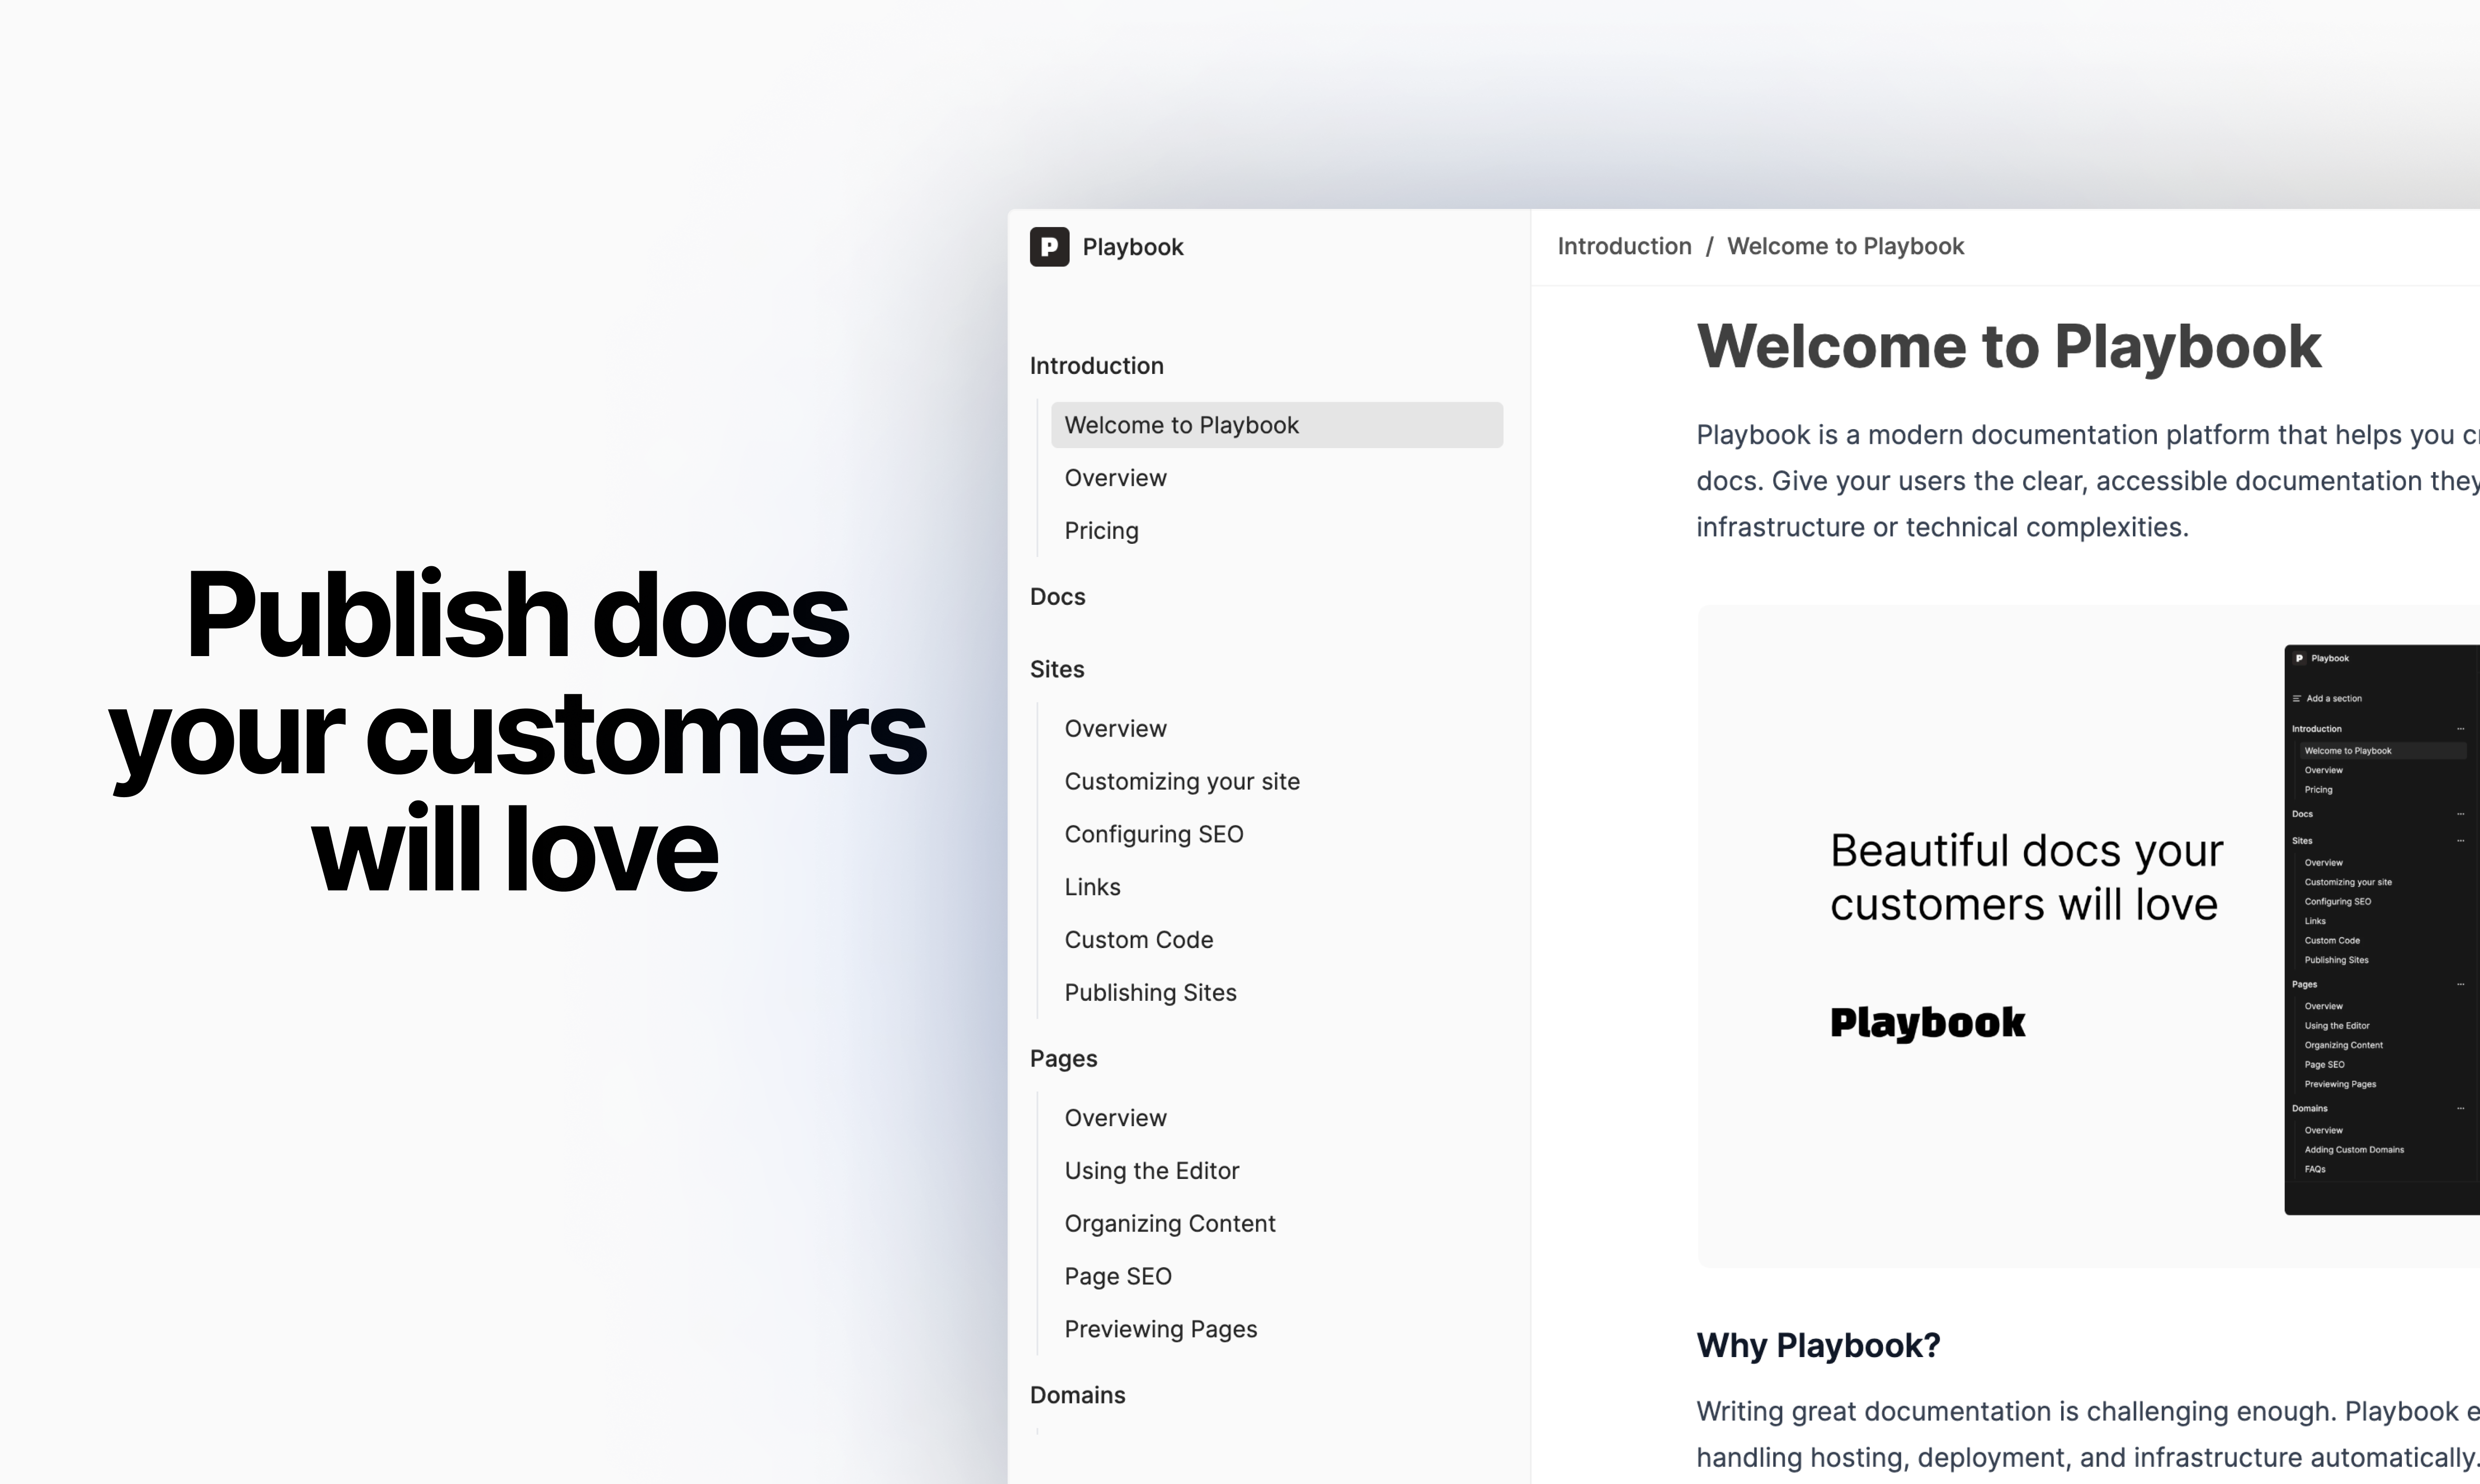This screenshot has height=1484, width=2480.
Task: Open Organizing Content page
Action: (1169, 1224)
